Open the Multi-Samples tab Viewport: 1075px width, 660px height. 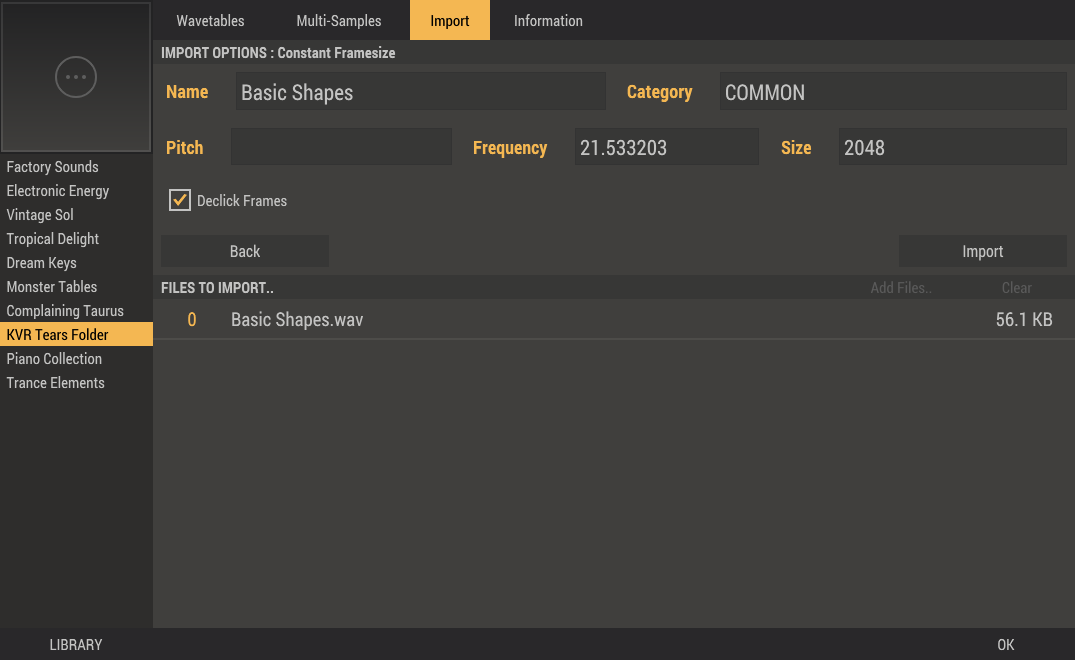click(x=339, y=21)
